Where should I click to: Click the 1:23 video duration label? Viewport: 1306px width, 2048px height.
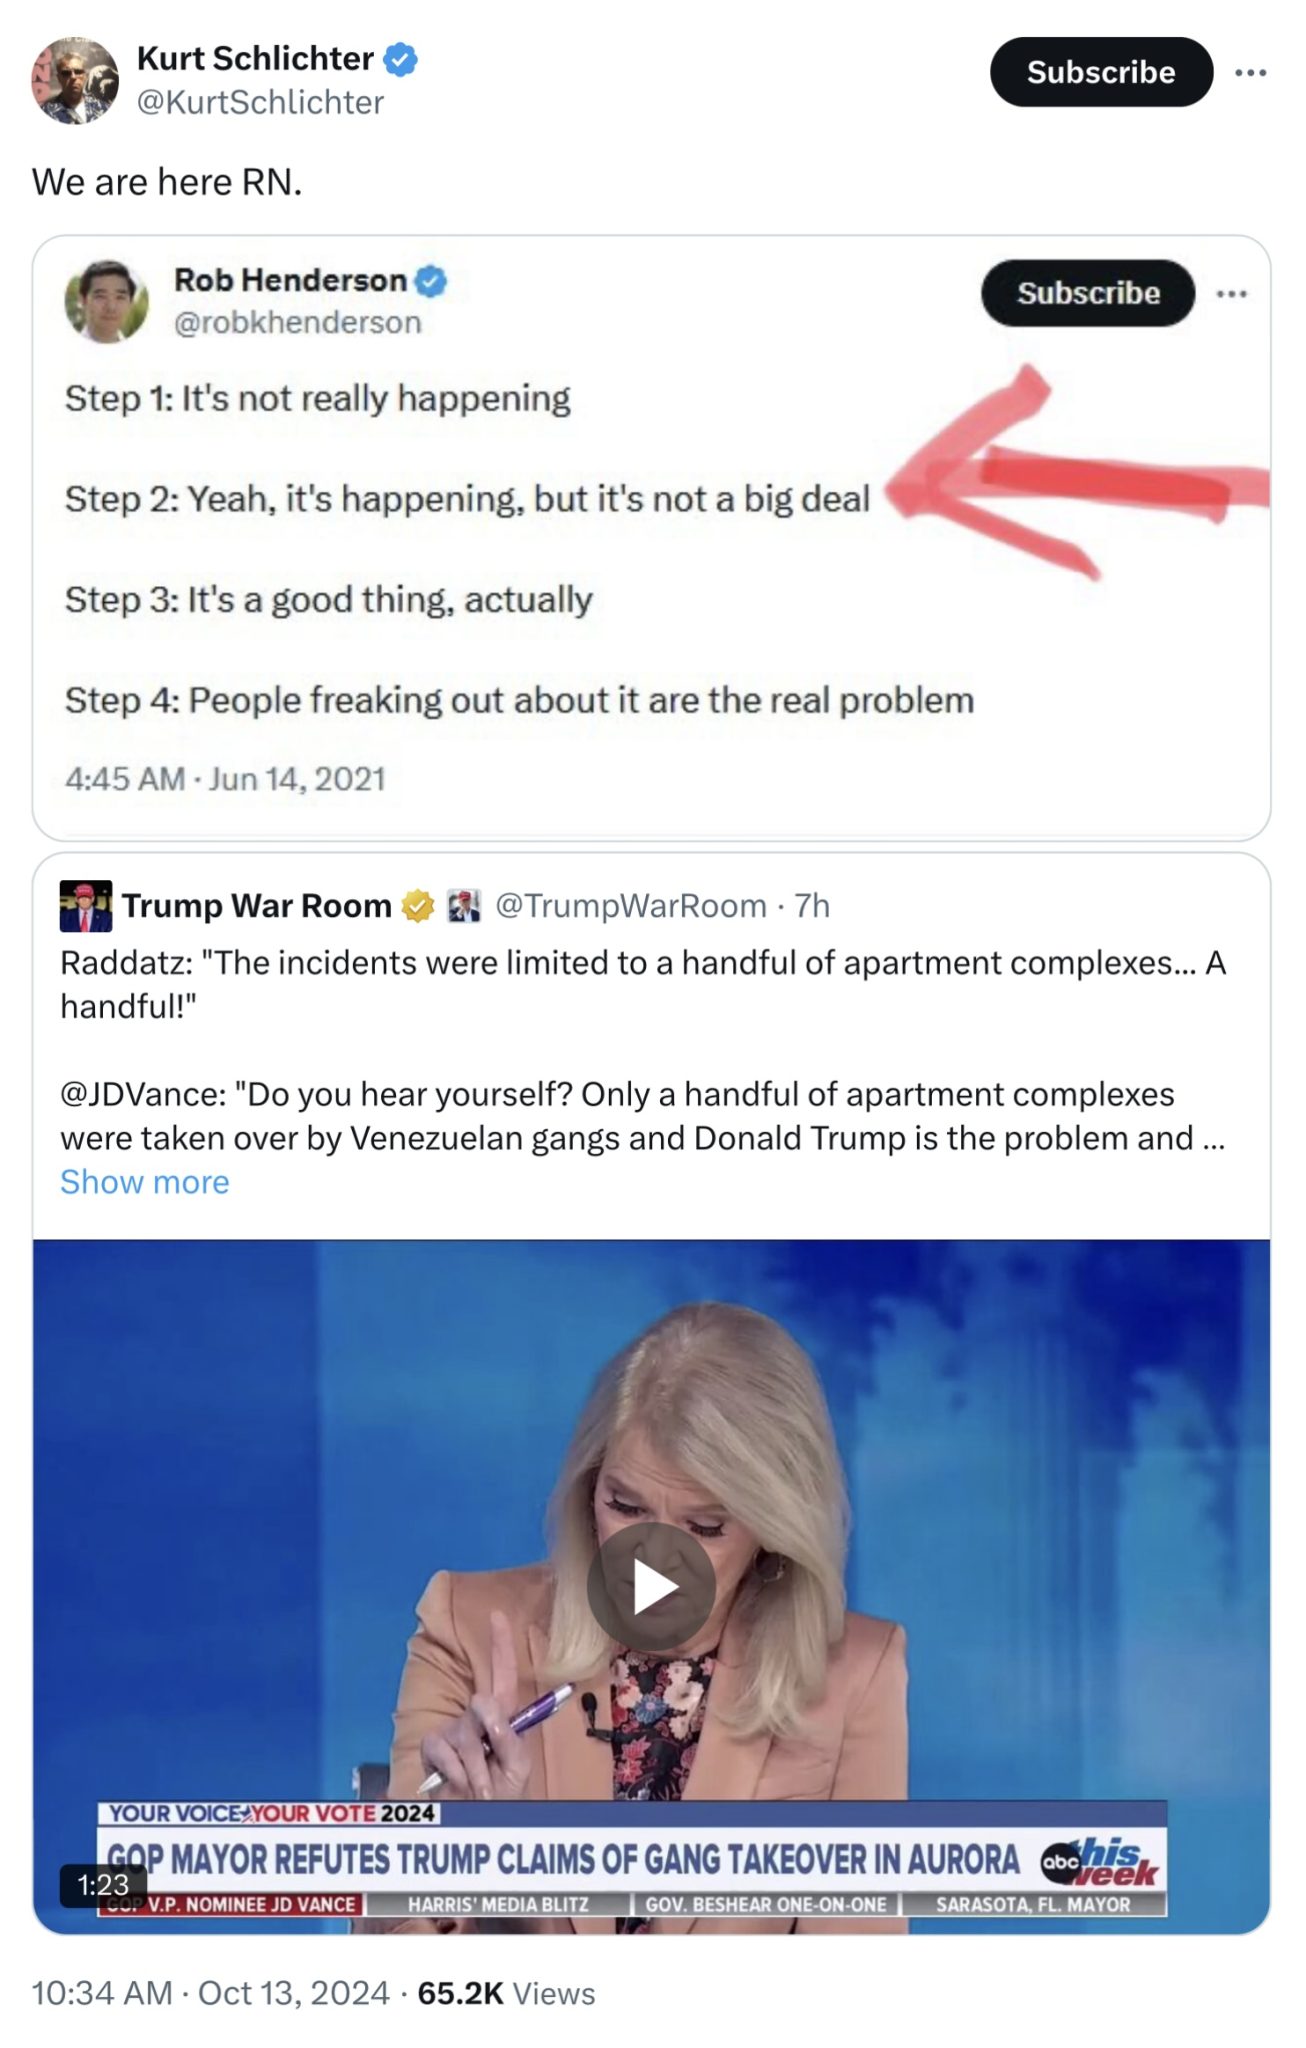click(103, 1884)
